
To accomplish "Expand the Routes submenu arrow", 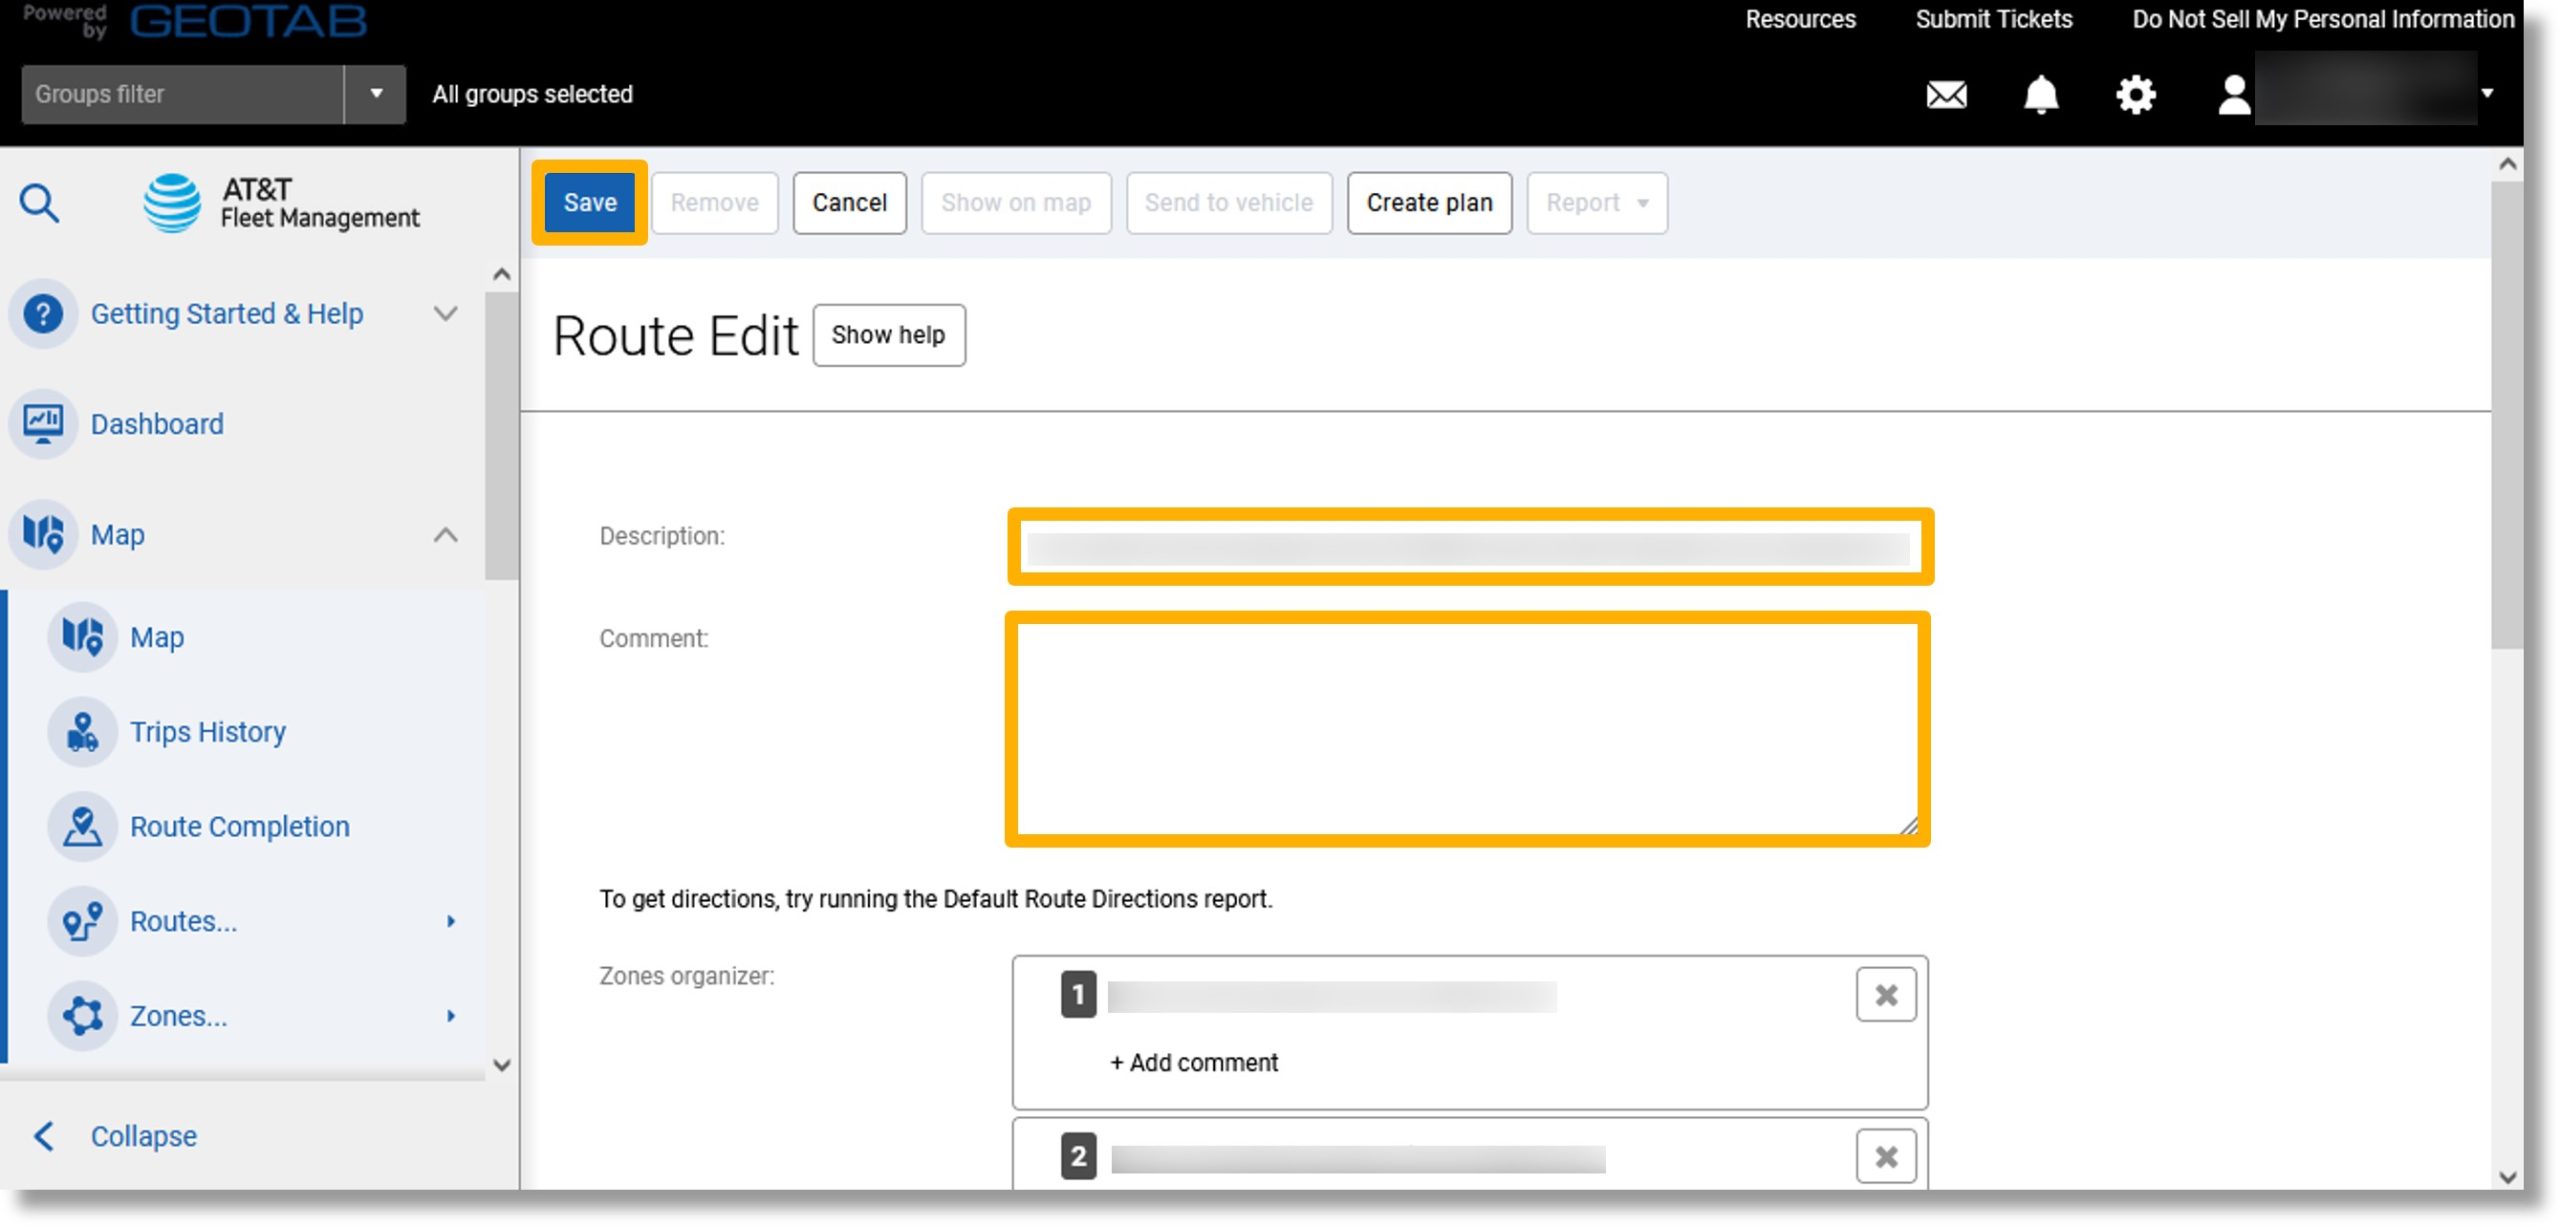I will coord(454,921).
